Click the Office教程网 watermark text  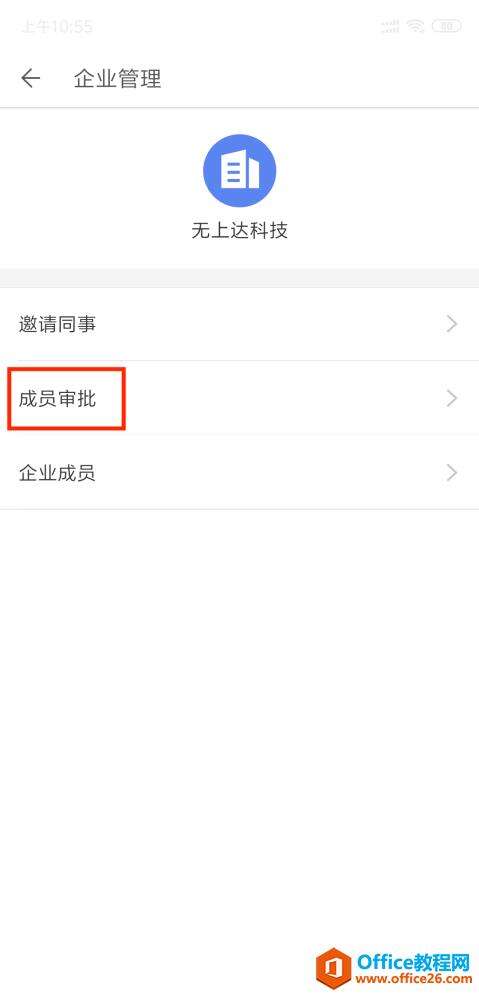tap(413, 961)
